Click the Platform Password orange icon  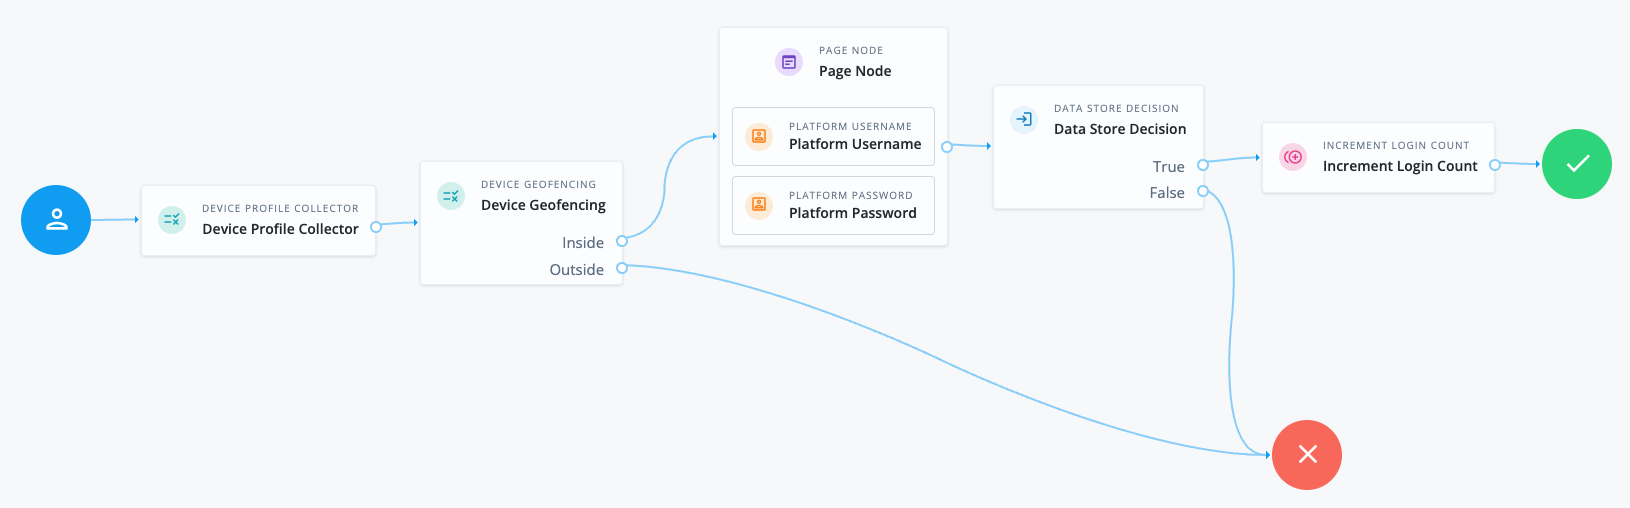pos(759,205)
